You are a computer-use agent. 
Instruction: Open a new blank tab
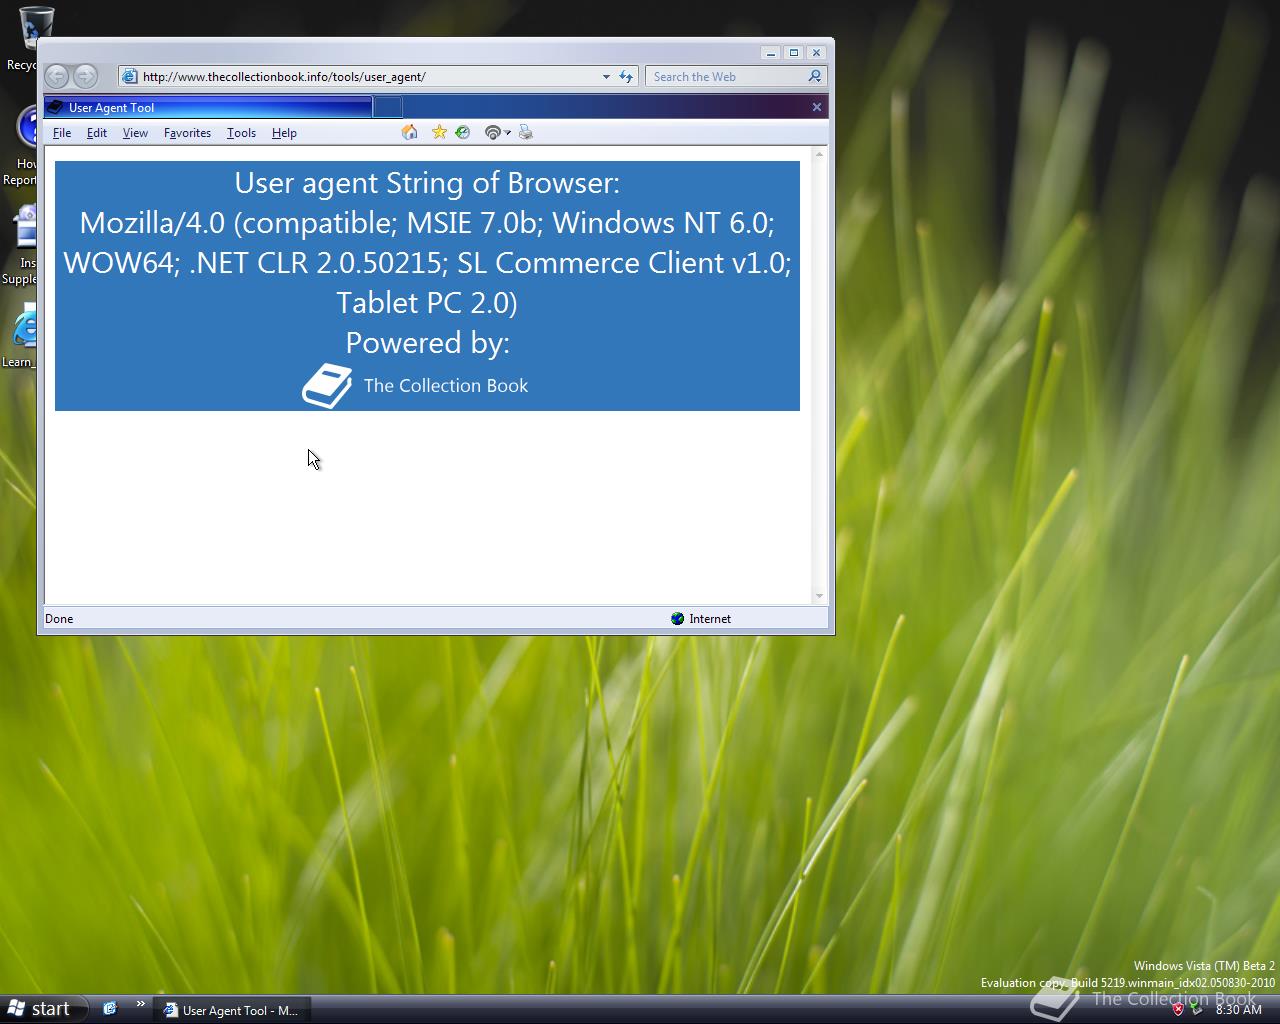coord(388,107)
